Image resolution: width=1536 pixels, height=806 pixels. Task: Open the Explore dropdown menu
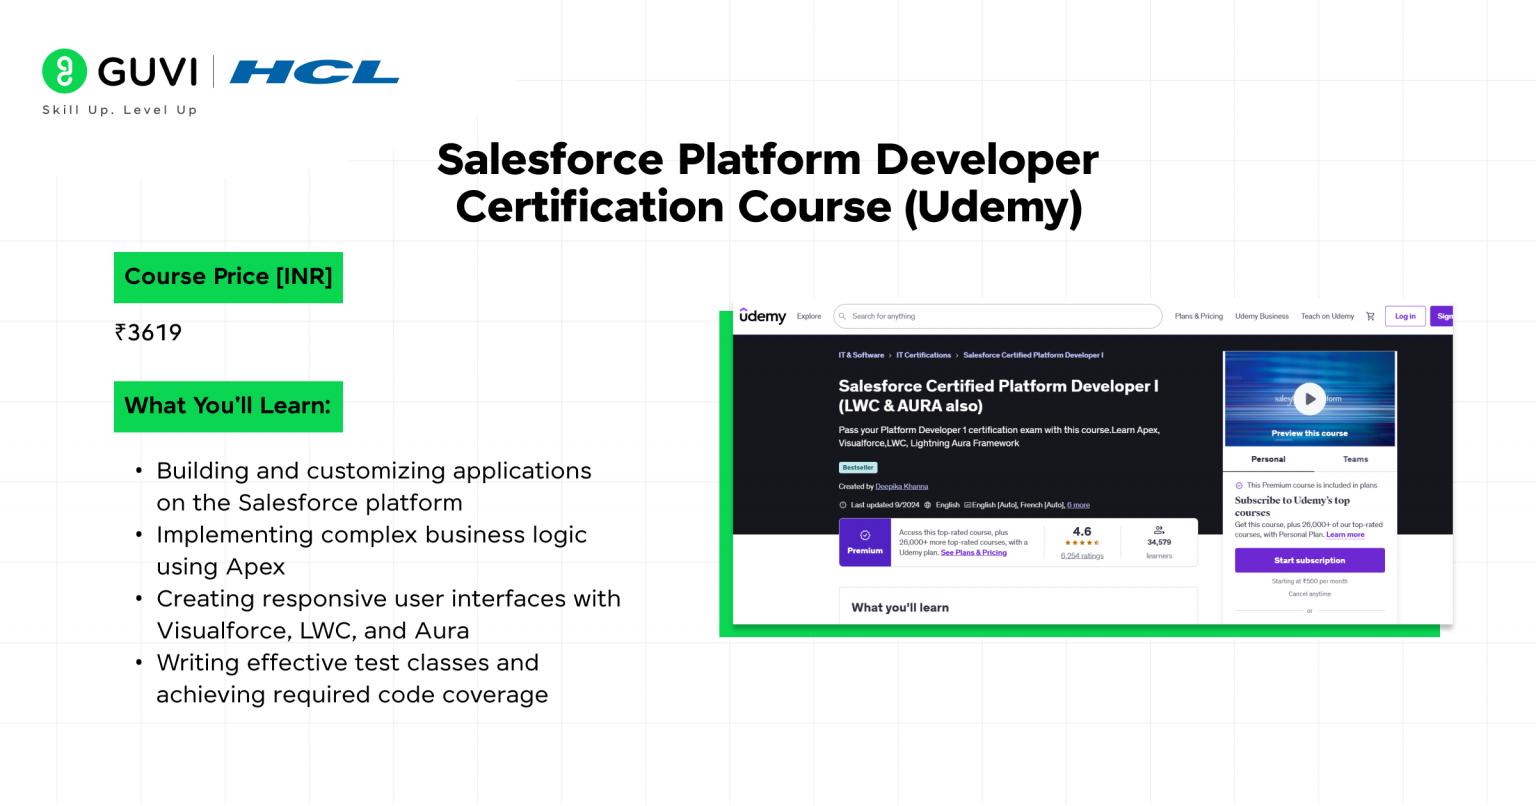click(810, 316)
